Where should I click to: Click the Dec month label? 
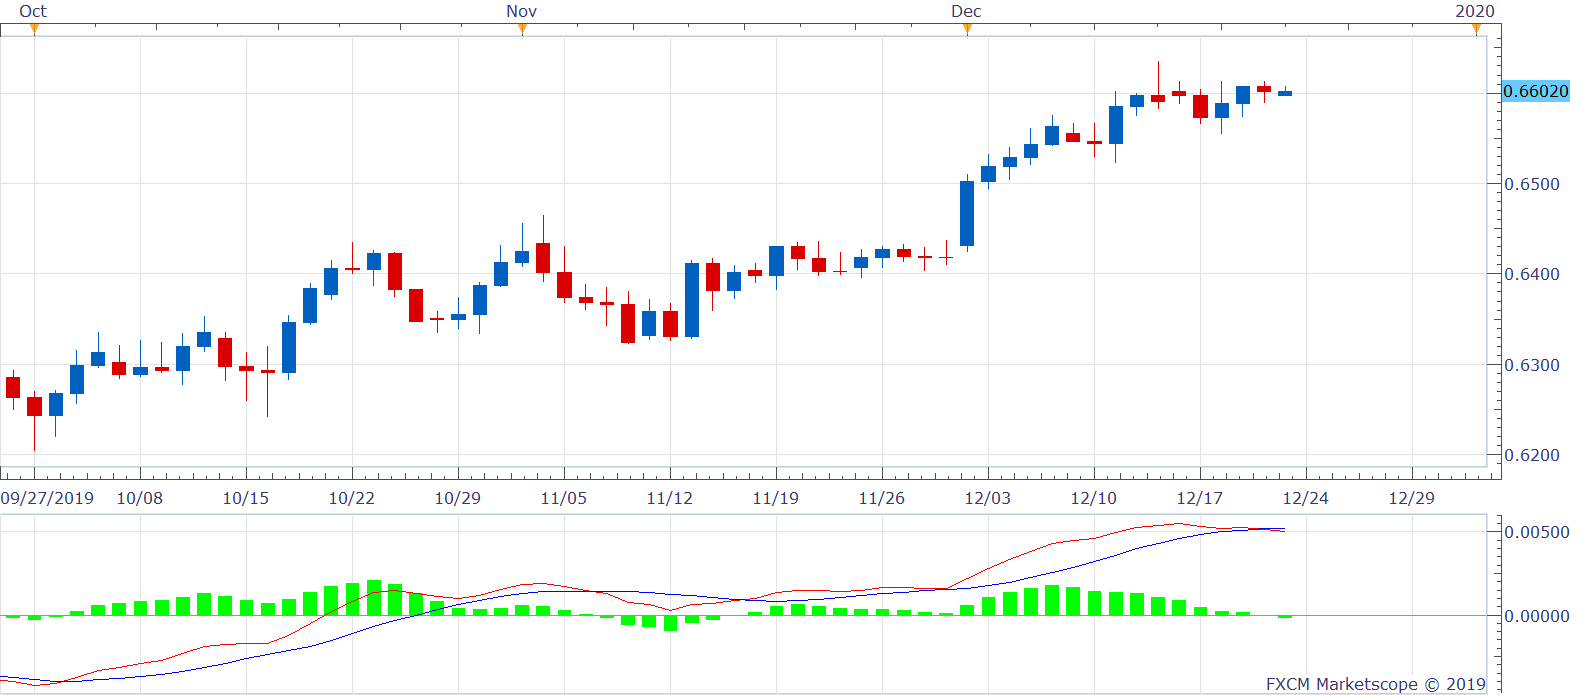[966, 11]
